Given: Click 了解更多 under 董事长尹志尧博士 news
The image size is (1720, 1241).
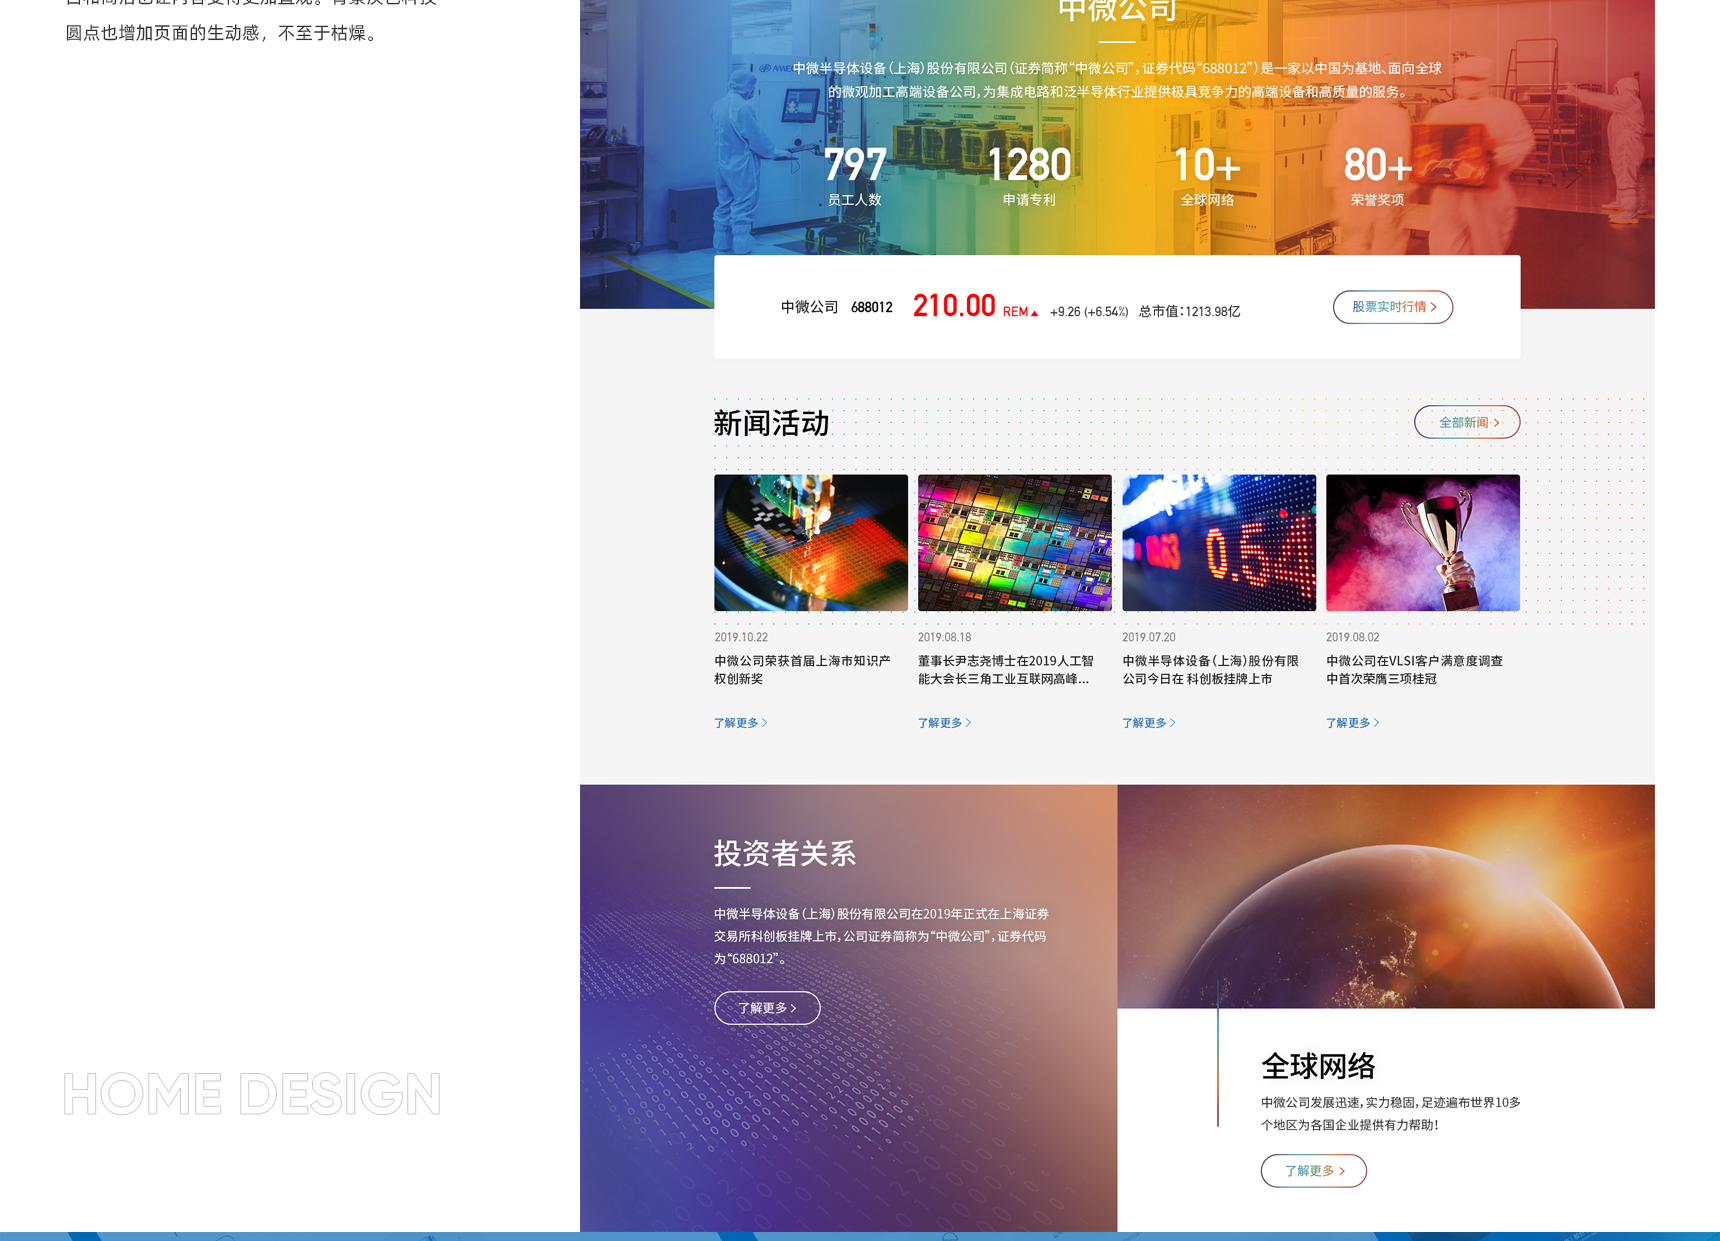Looking at the screenshot, I should (x=945, y=722).
